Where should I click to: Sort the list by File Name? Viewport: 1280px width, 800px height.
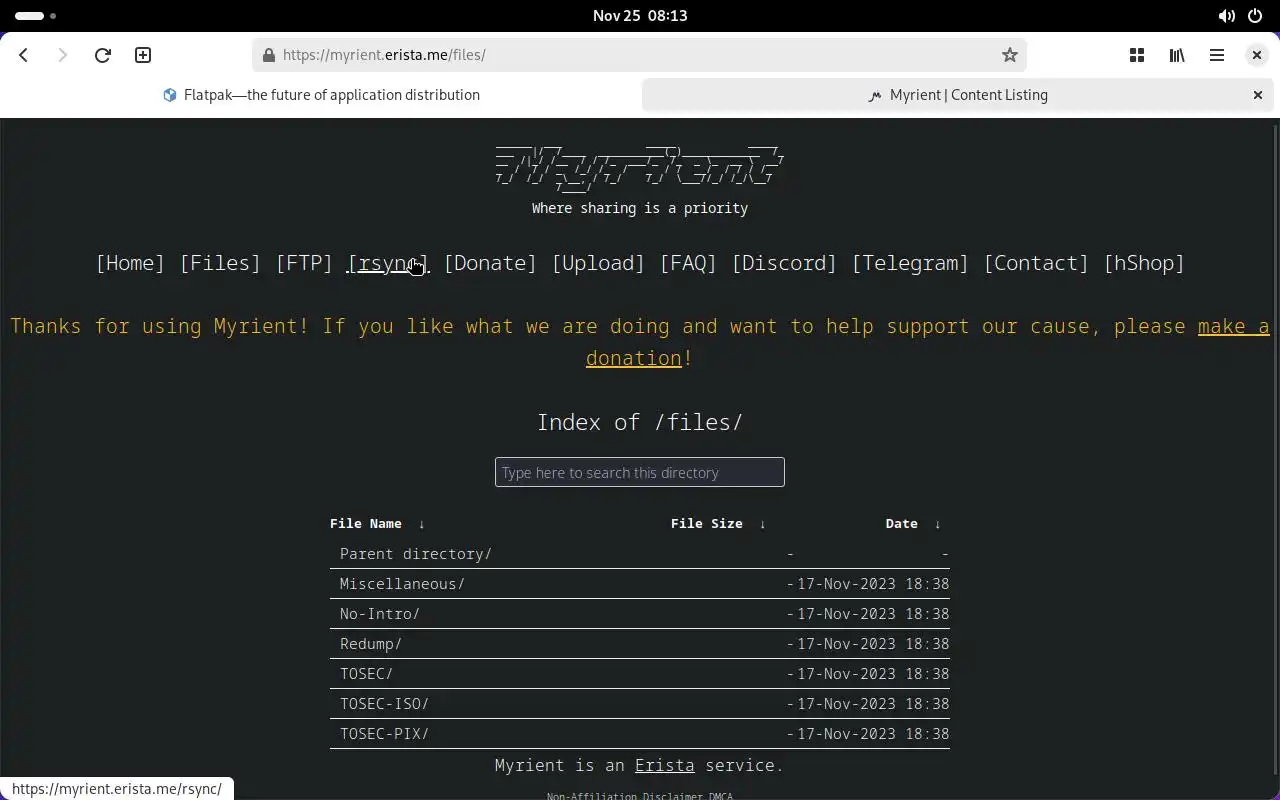366,524
